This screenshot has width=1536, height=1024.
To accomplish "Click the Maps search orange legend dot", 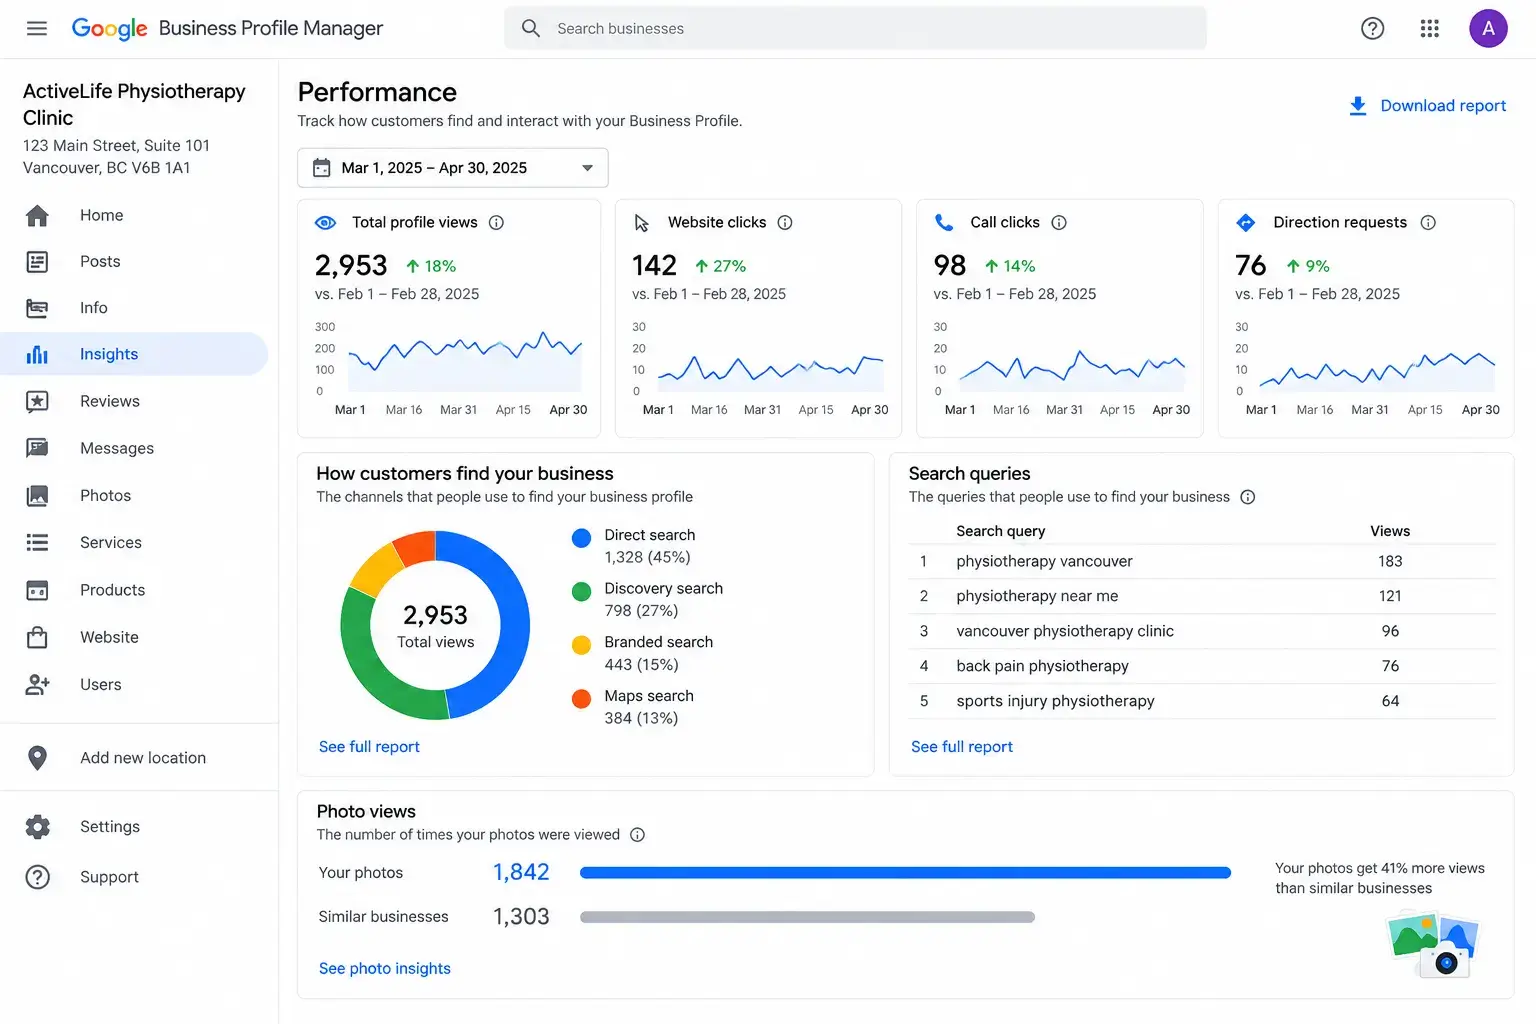I will click(581, 699).
